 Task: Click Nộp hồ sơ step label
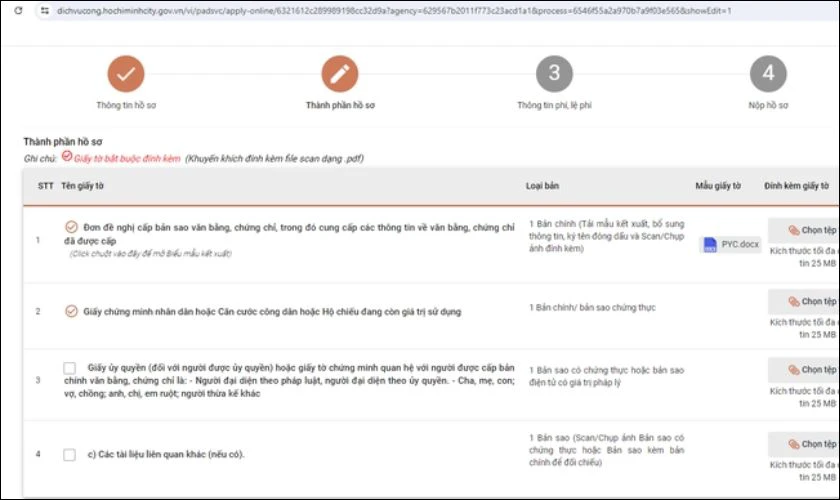pos(768,106)
